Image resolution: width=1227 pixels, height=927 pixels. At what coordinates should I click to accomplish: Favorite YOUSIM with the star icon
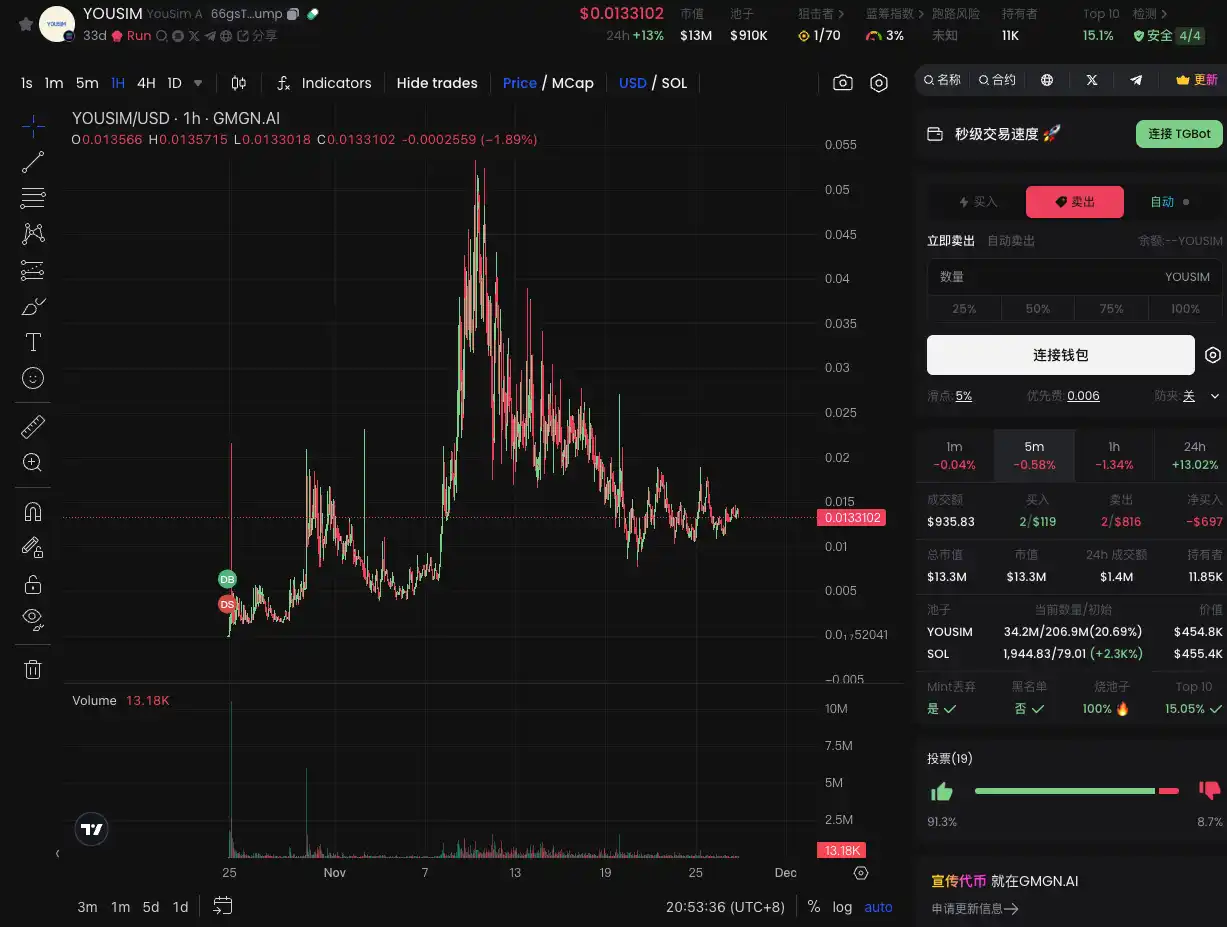pyautogui.click(x=26, y=24)
